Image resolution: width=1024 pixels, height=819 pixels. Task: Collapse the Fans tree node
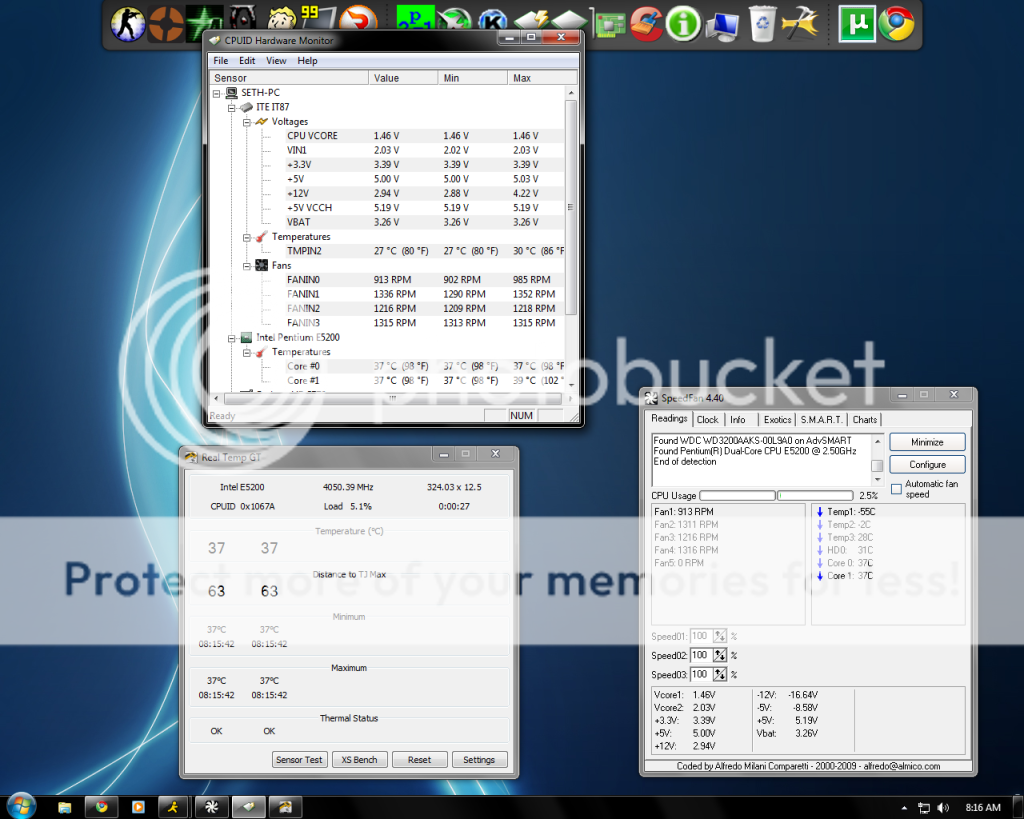click(x=246, y=265)
